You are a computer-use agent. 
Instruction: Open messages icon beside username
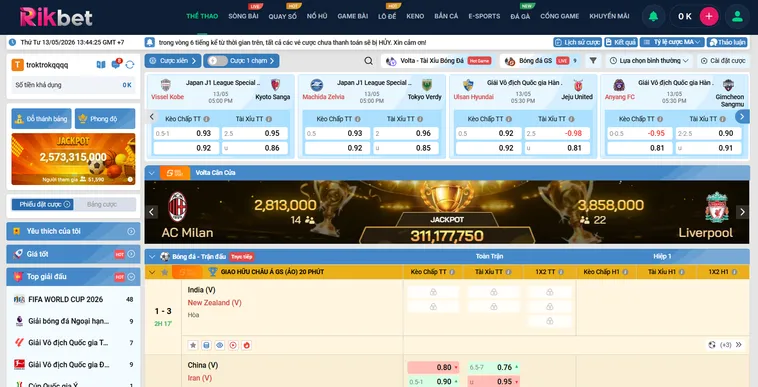pyautogui.click(x=116, y=64)
